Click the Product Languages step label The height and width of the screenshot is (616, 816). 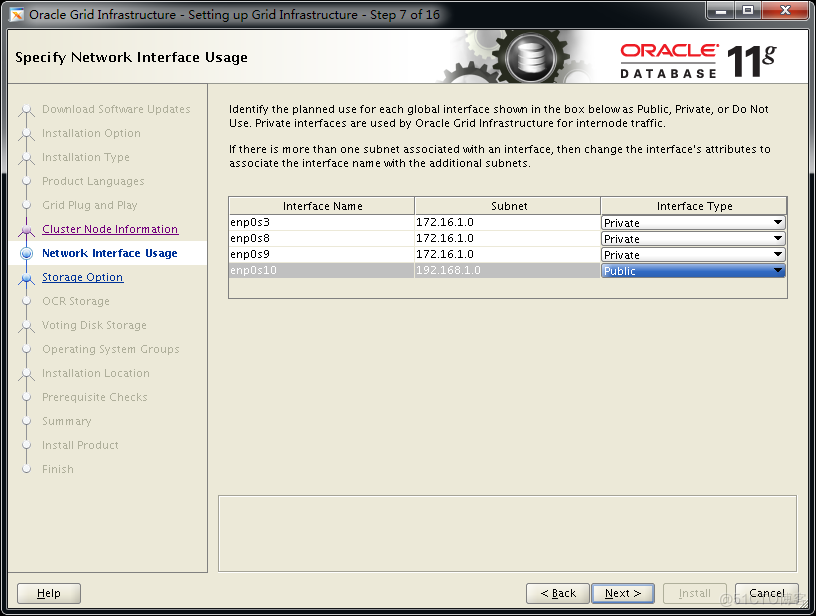tap(93, 181)
